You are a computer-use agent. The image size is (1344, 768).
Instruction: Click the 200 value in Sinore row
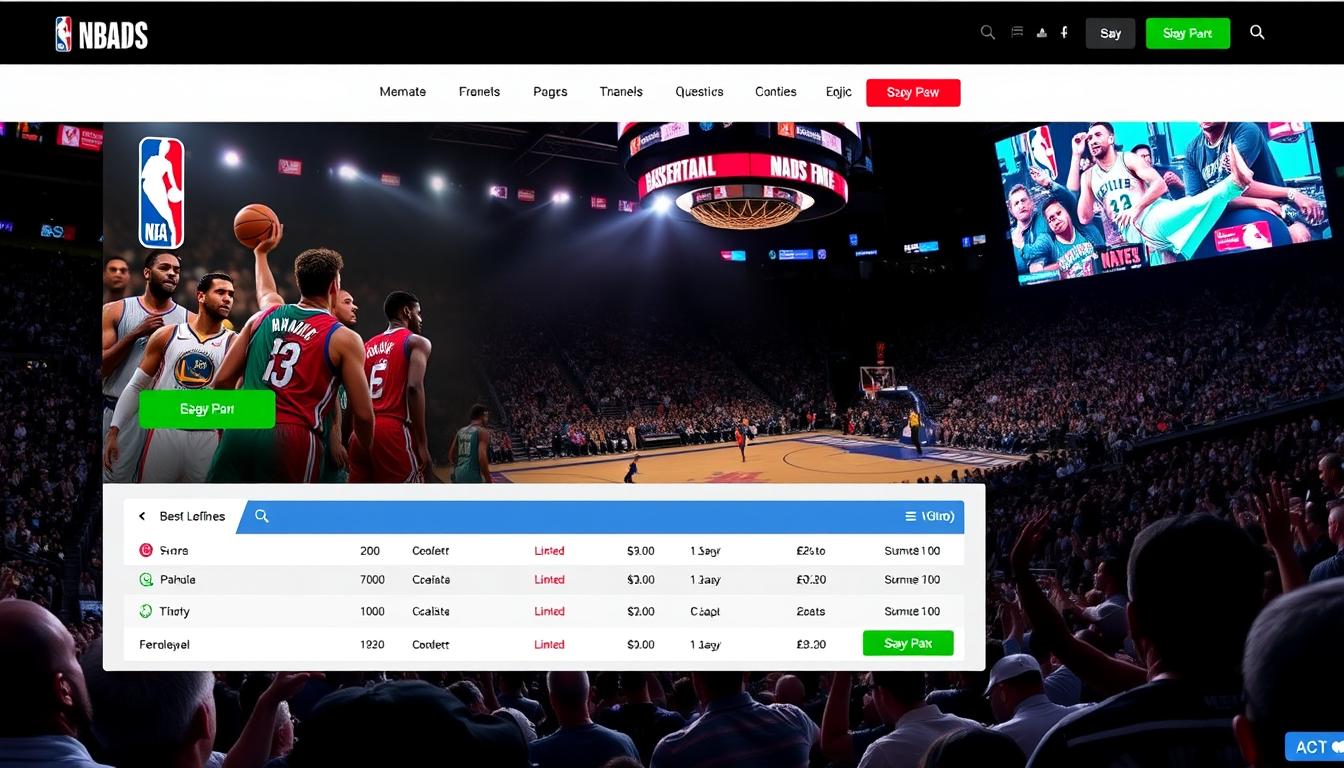[x=370, y=551]
